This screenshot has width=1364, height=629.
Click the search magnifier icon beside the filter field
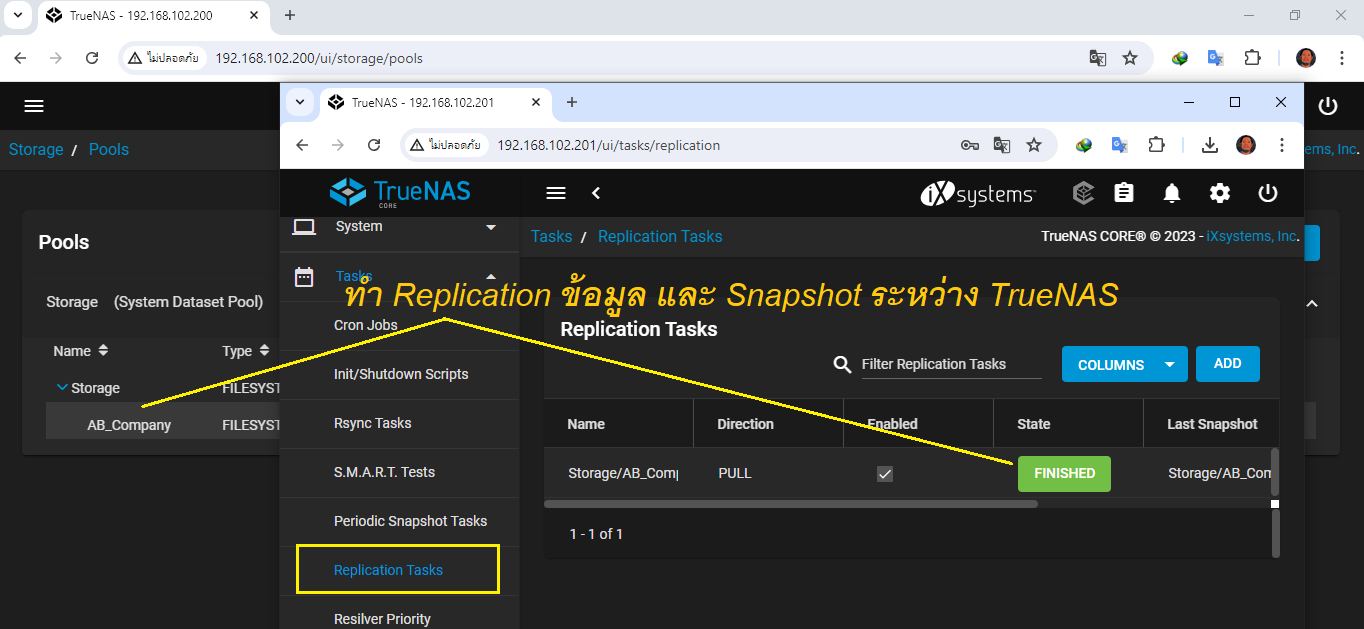[842, 364]
